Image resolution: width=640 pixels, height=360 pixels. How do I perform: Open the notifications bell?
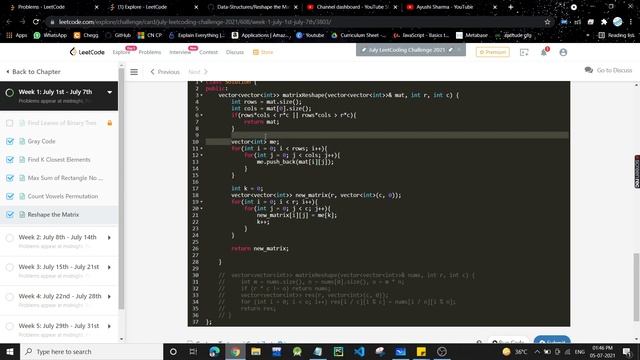(544, 52)
